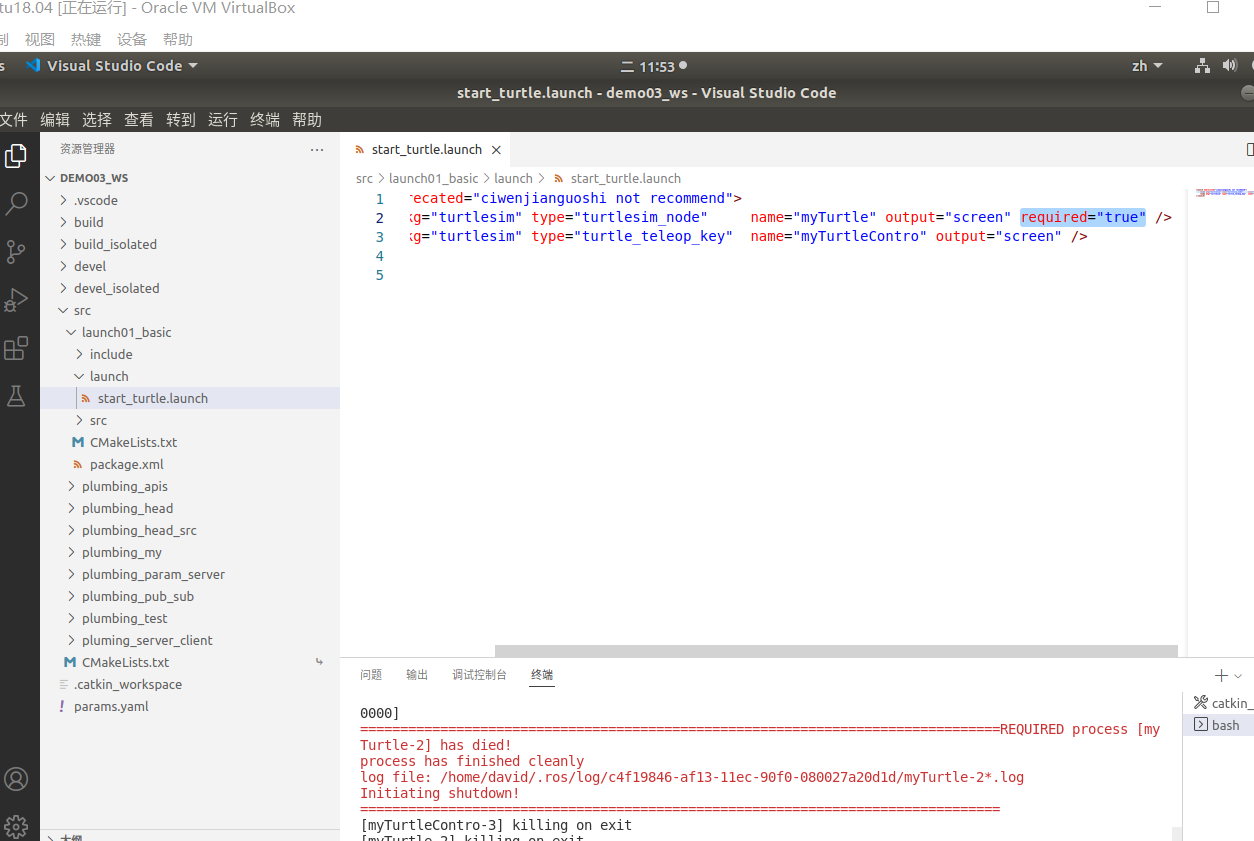This screenshot has height=841, width=1254.
Task: Collapse the top-level src folder
Action: coord(190,310)
